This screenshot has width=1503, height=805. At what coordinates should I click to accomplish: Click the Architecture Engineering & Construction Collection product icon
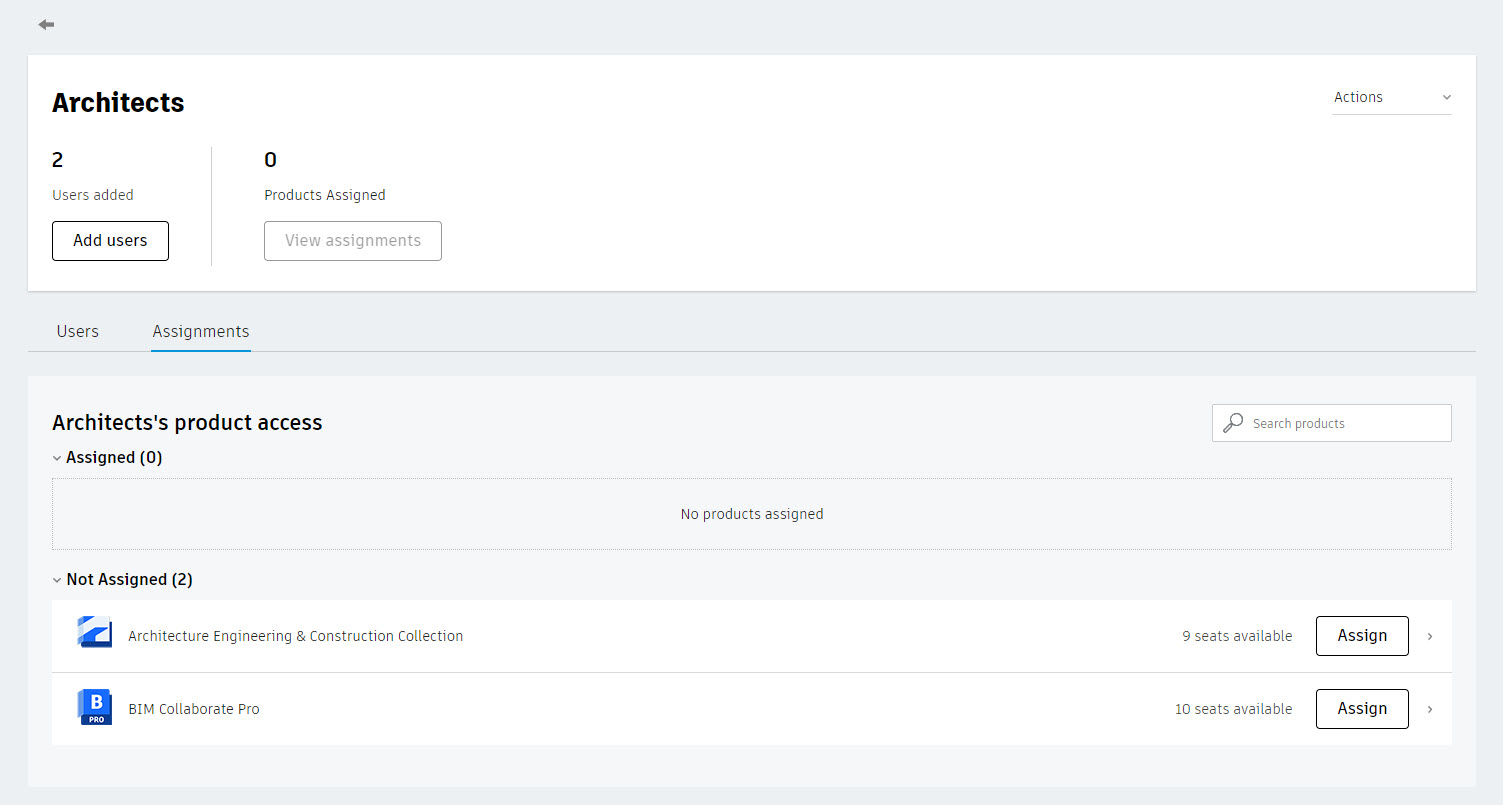94,632
